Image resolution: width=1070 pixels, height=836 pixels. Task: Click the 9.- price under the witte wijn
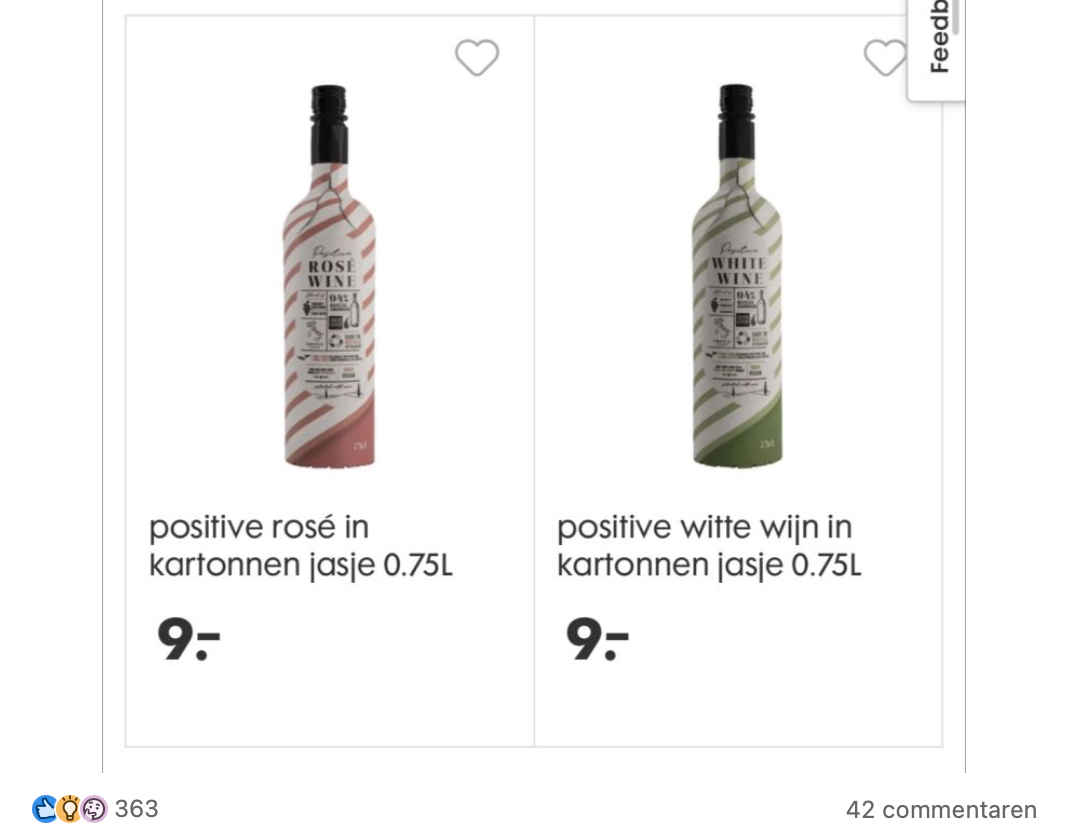[596, 640]
